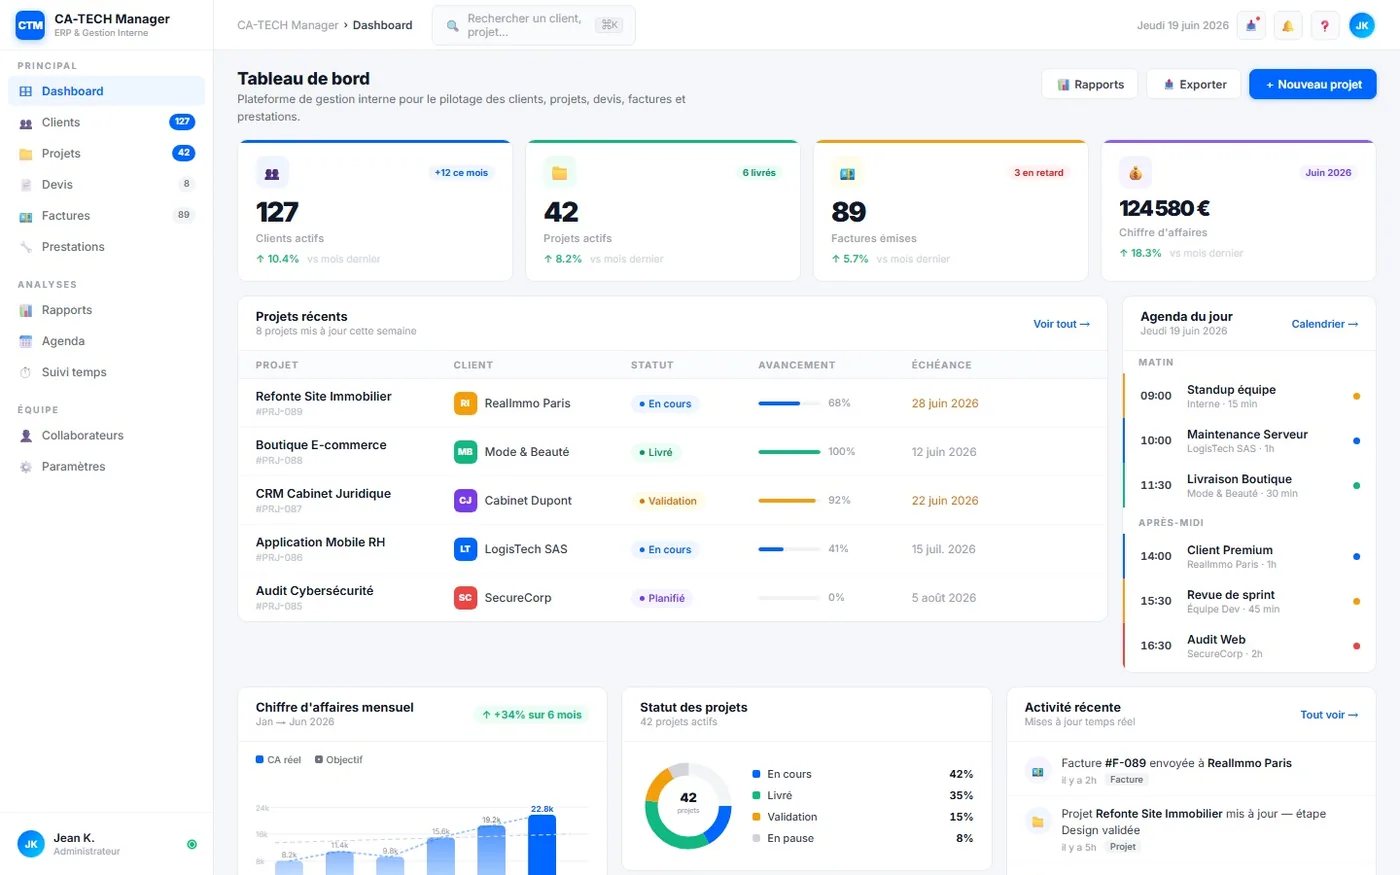The width and height of the screenshot is (1400, 875).
Task: Click the Application Mobile RH progress bar
Action: coord(789,549)
